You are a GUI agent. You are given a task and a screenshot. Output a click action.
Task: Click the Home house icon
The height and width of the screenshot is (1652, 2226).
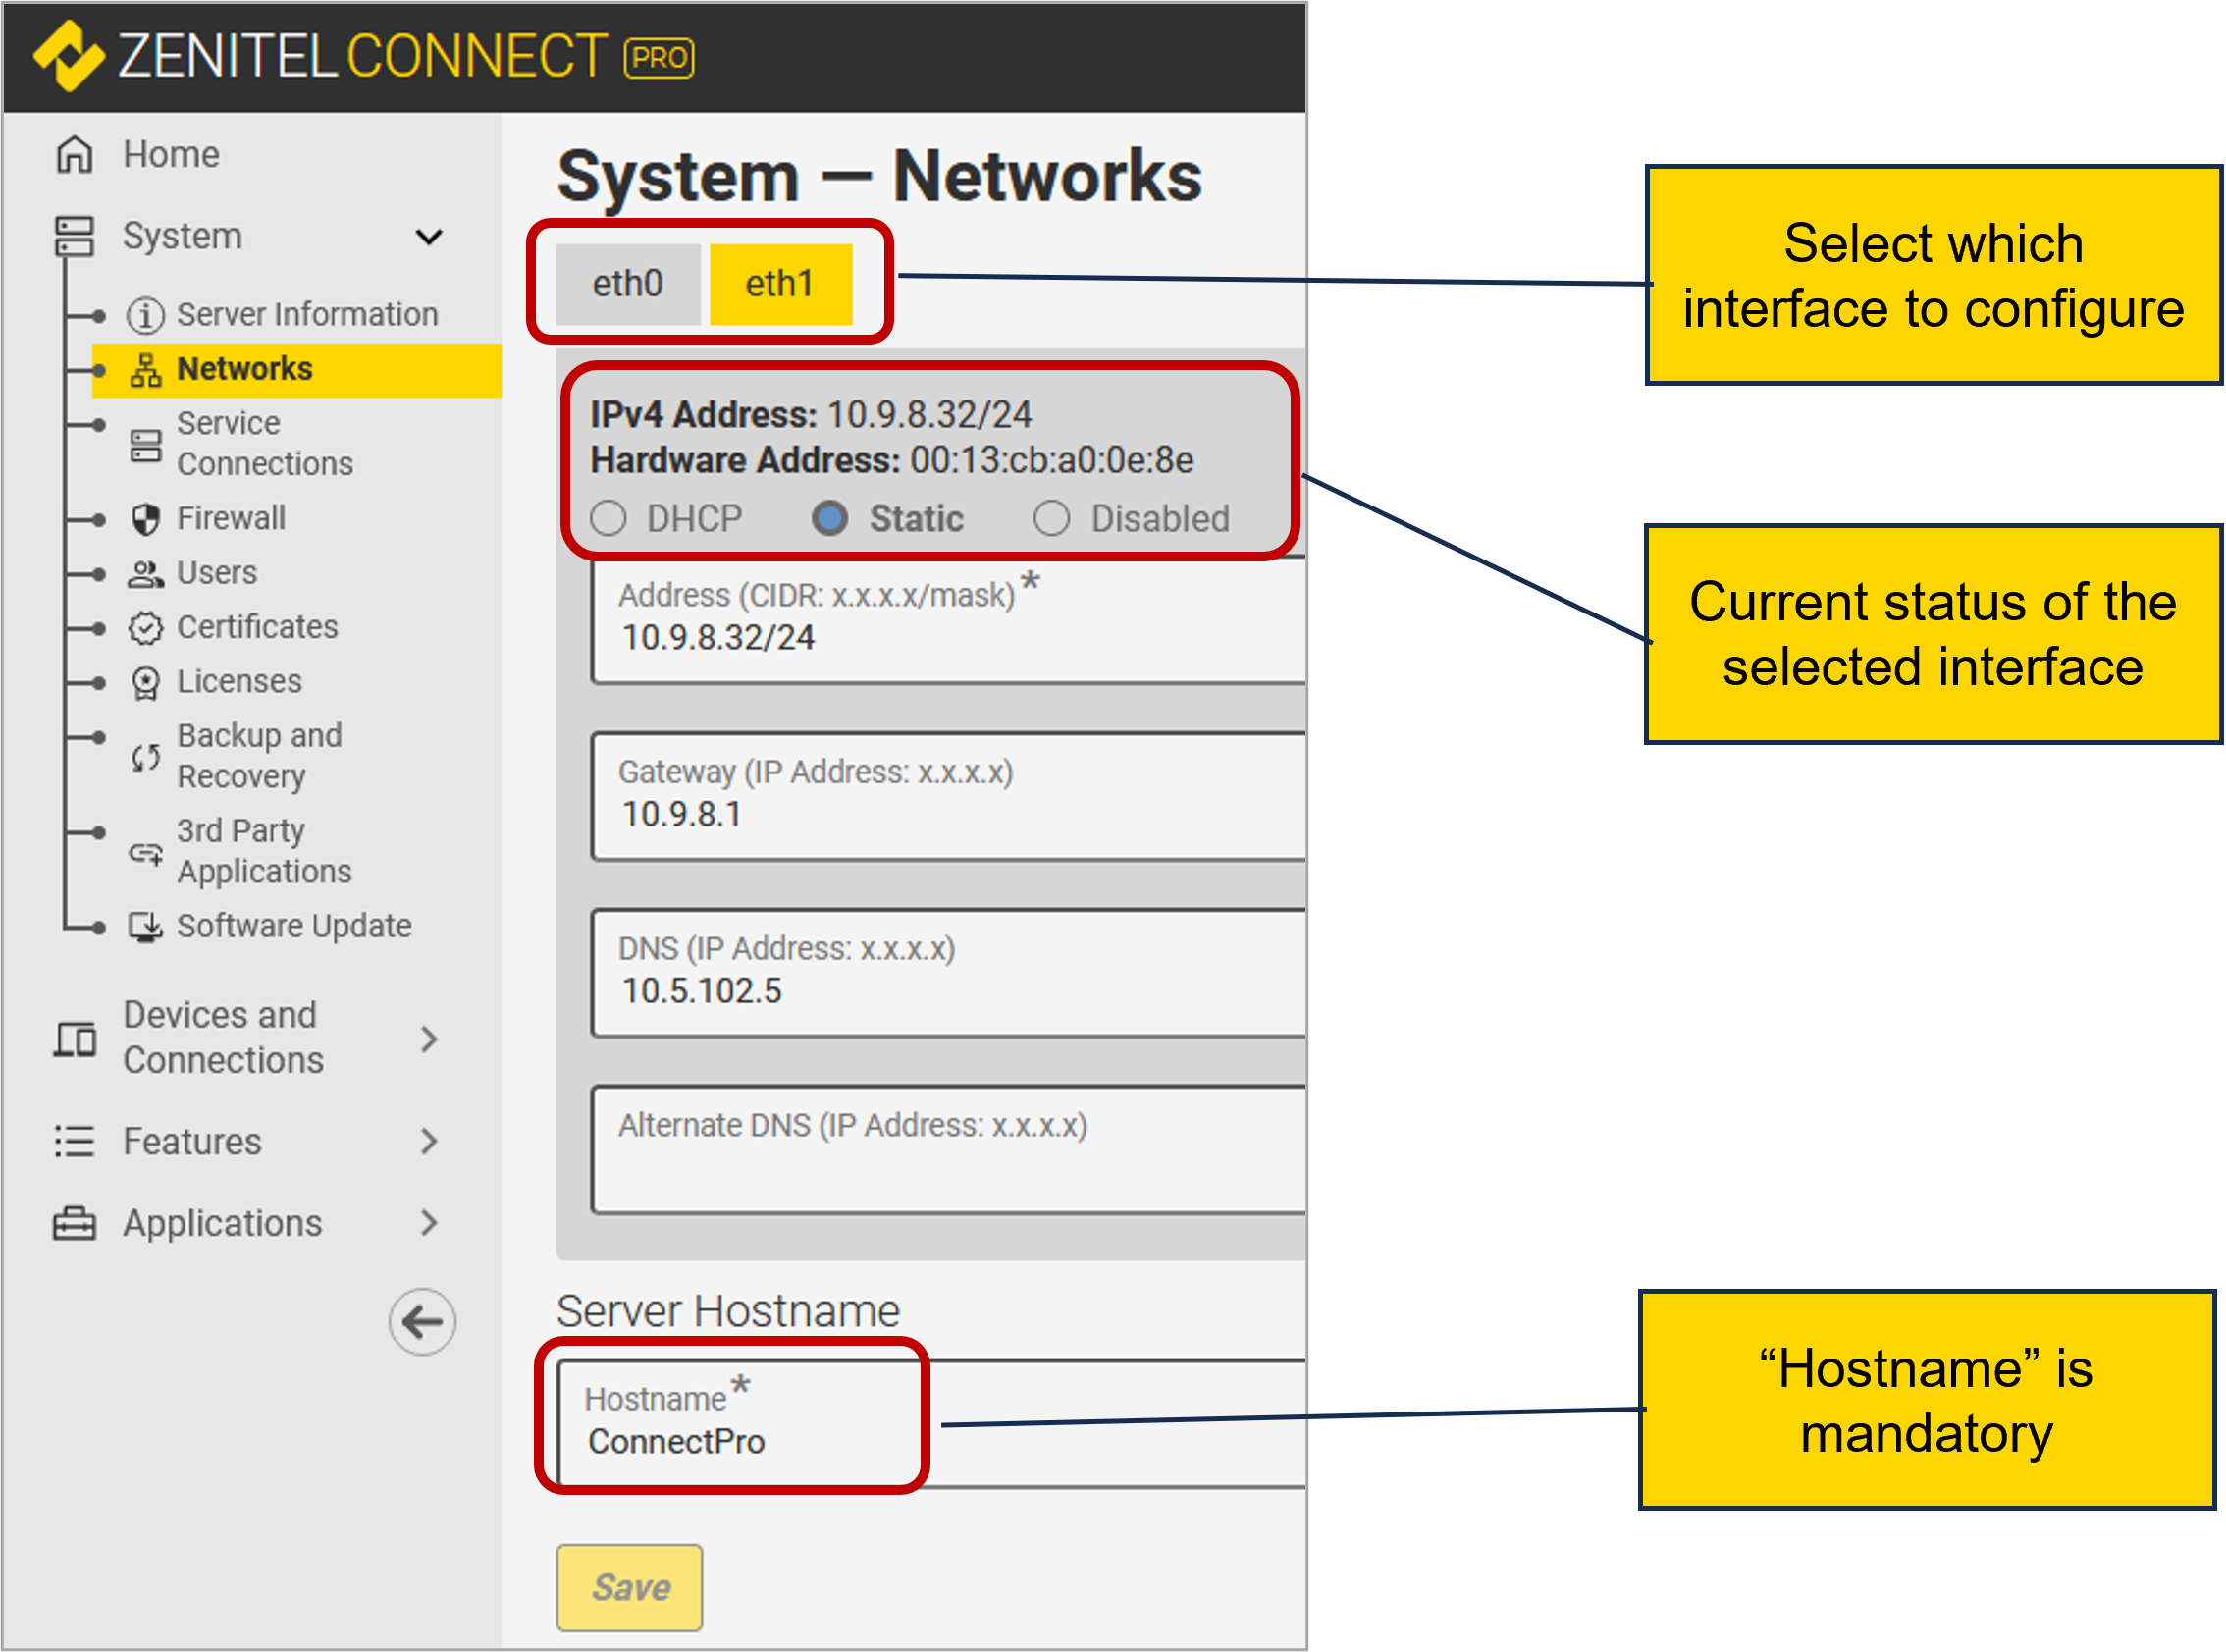75,155
